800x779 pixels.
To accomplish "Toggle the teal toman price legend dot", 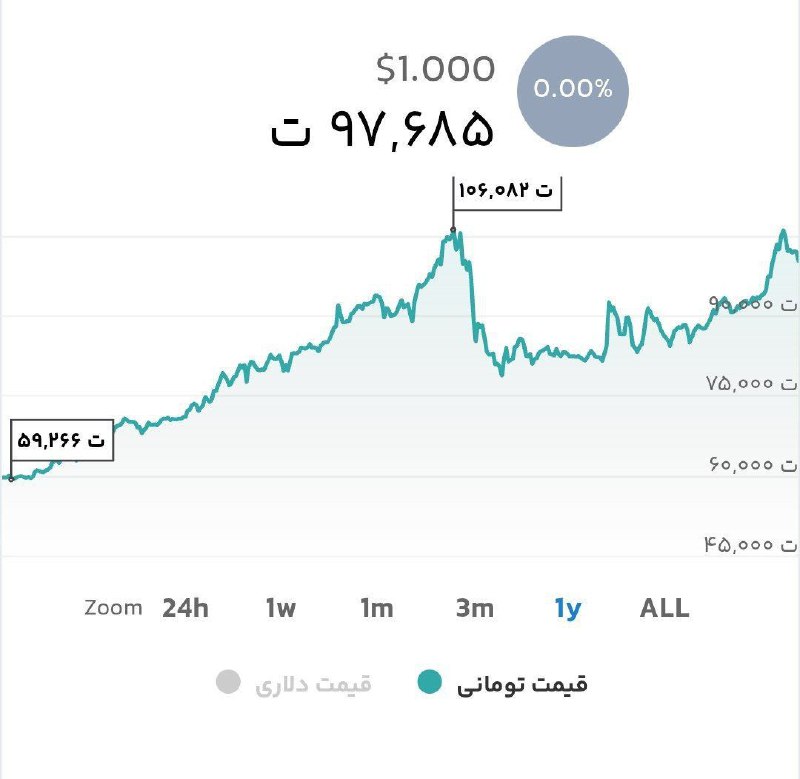I will (x=429, y=684).
